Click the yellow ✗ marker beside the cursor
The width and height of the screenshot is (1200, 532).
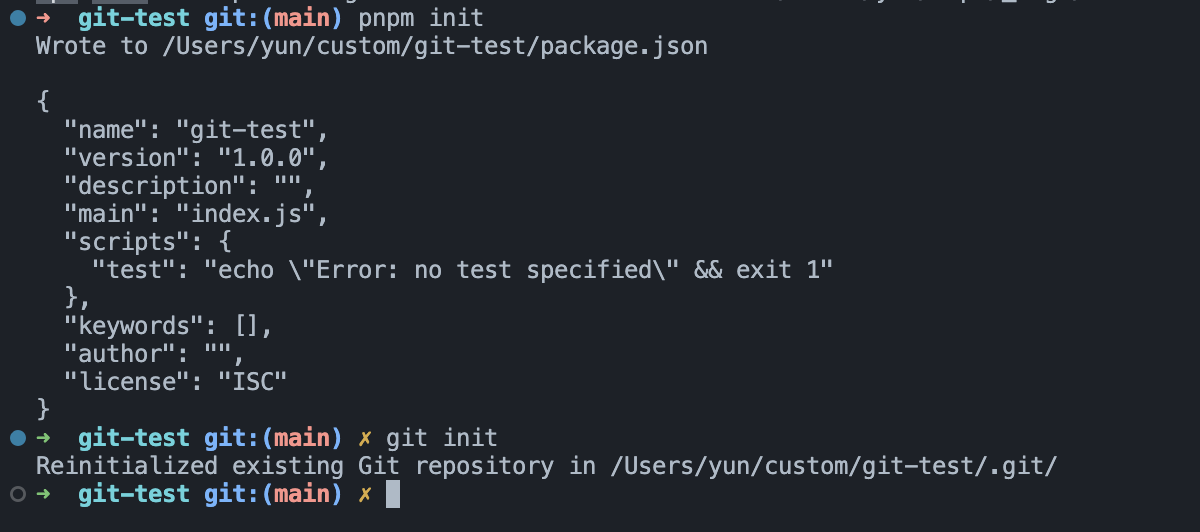click(x=365, y=494)
